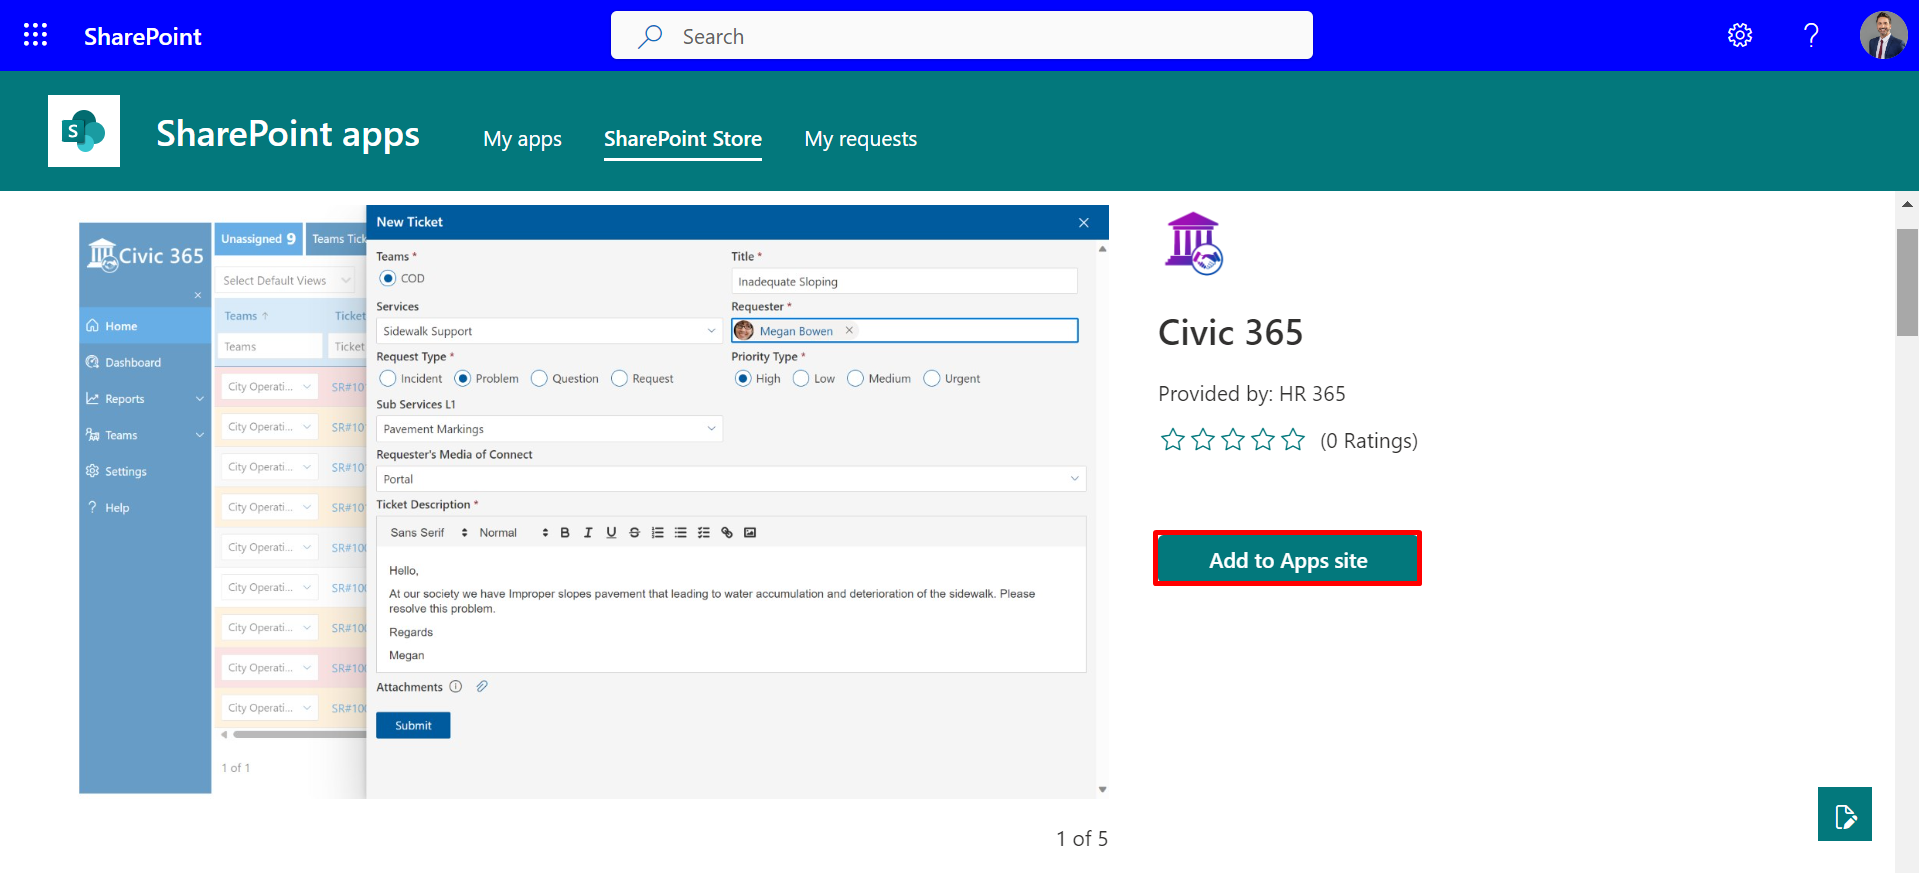Select the Medium priority radio
The width and height of the screenshot is (1919, 873).
[855, 378]
